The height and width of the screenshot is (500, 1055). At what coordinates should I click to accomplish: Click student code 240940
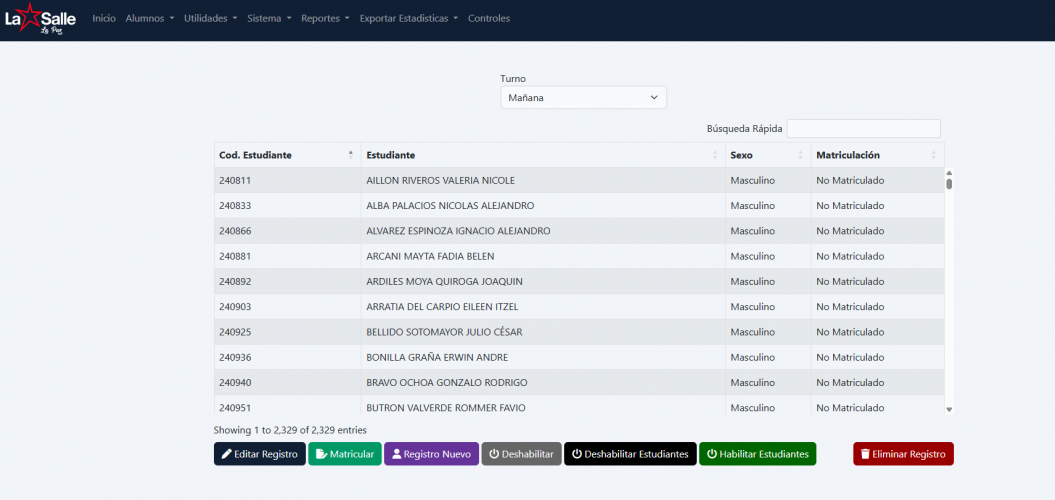coord(235,382)
